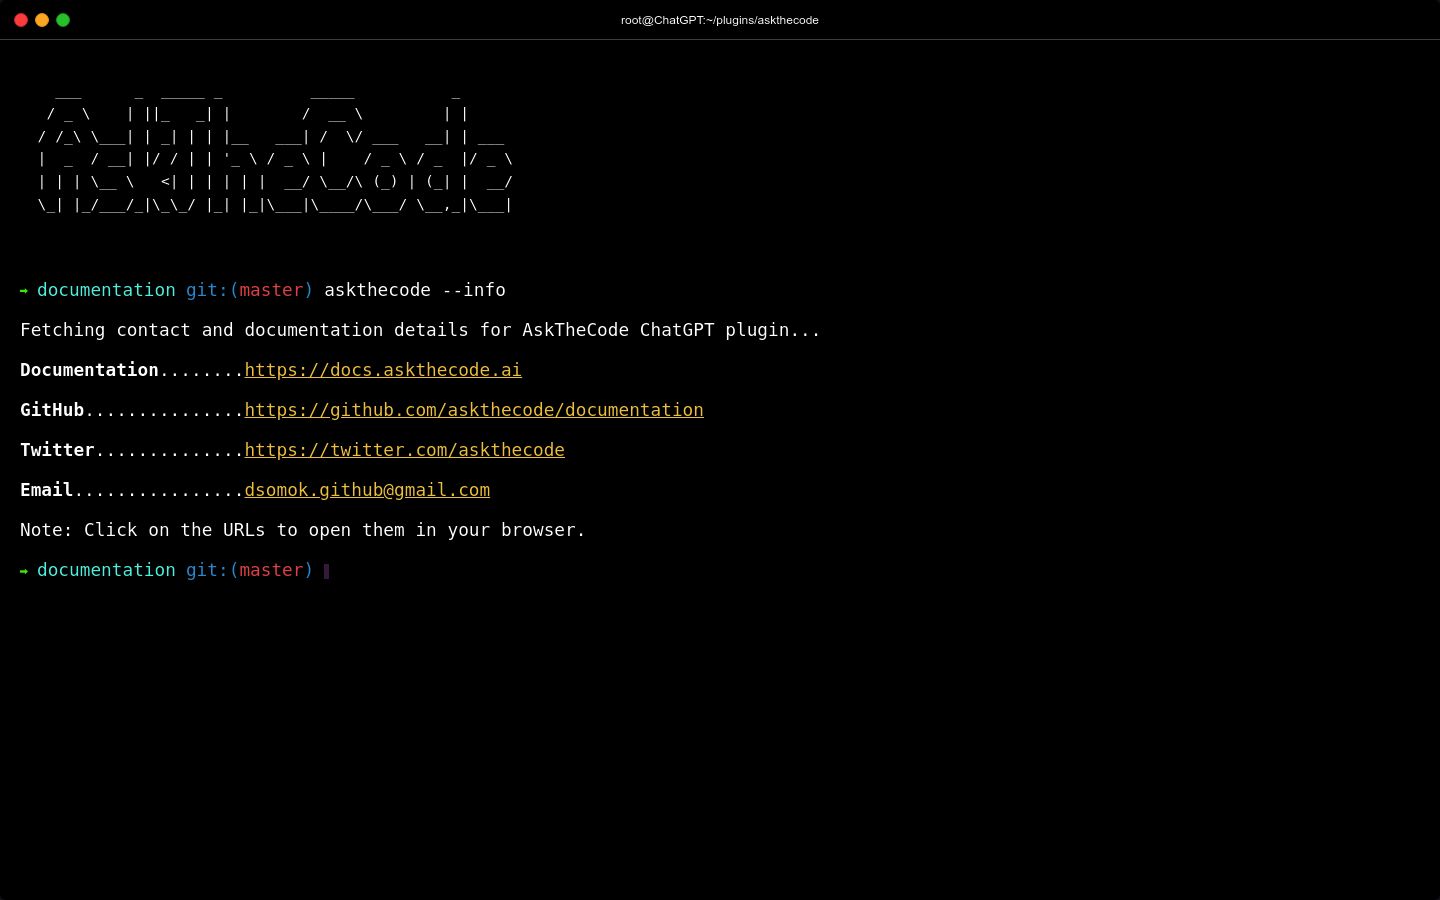Click the window title root@ChatGPT:~/plugins/askthecode
Screen dimensions: 1440x900
[x=720, y=20]
